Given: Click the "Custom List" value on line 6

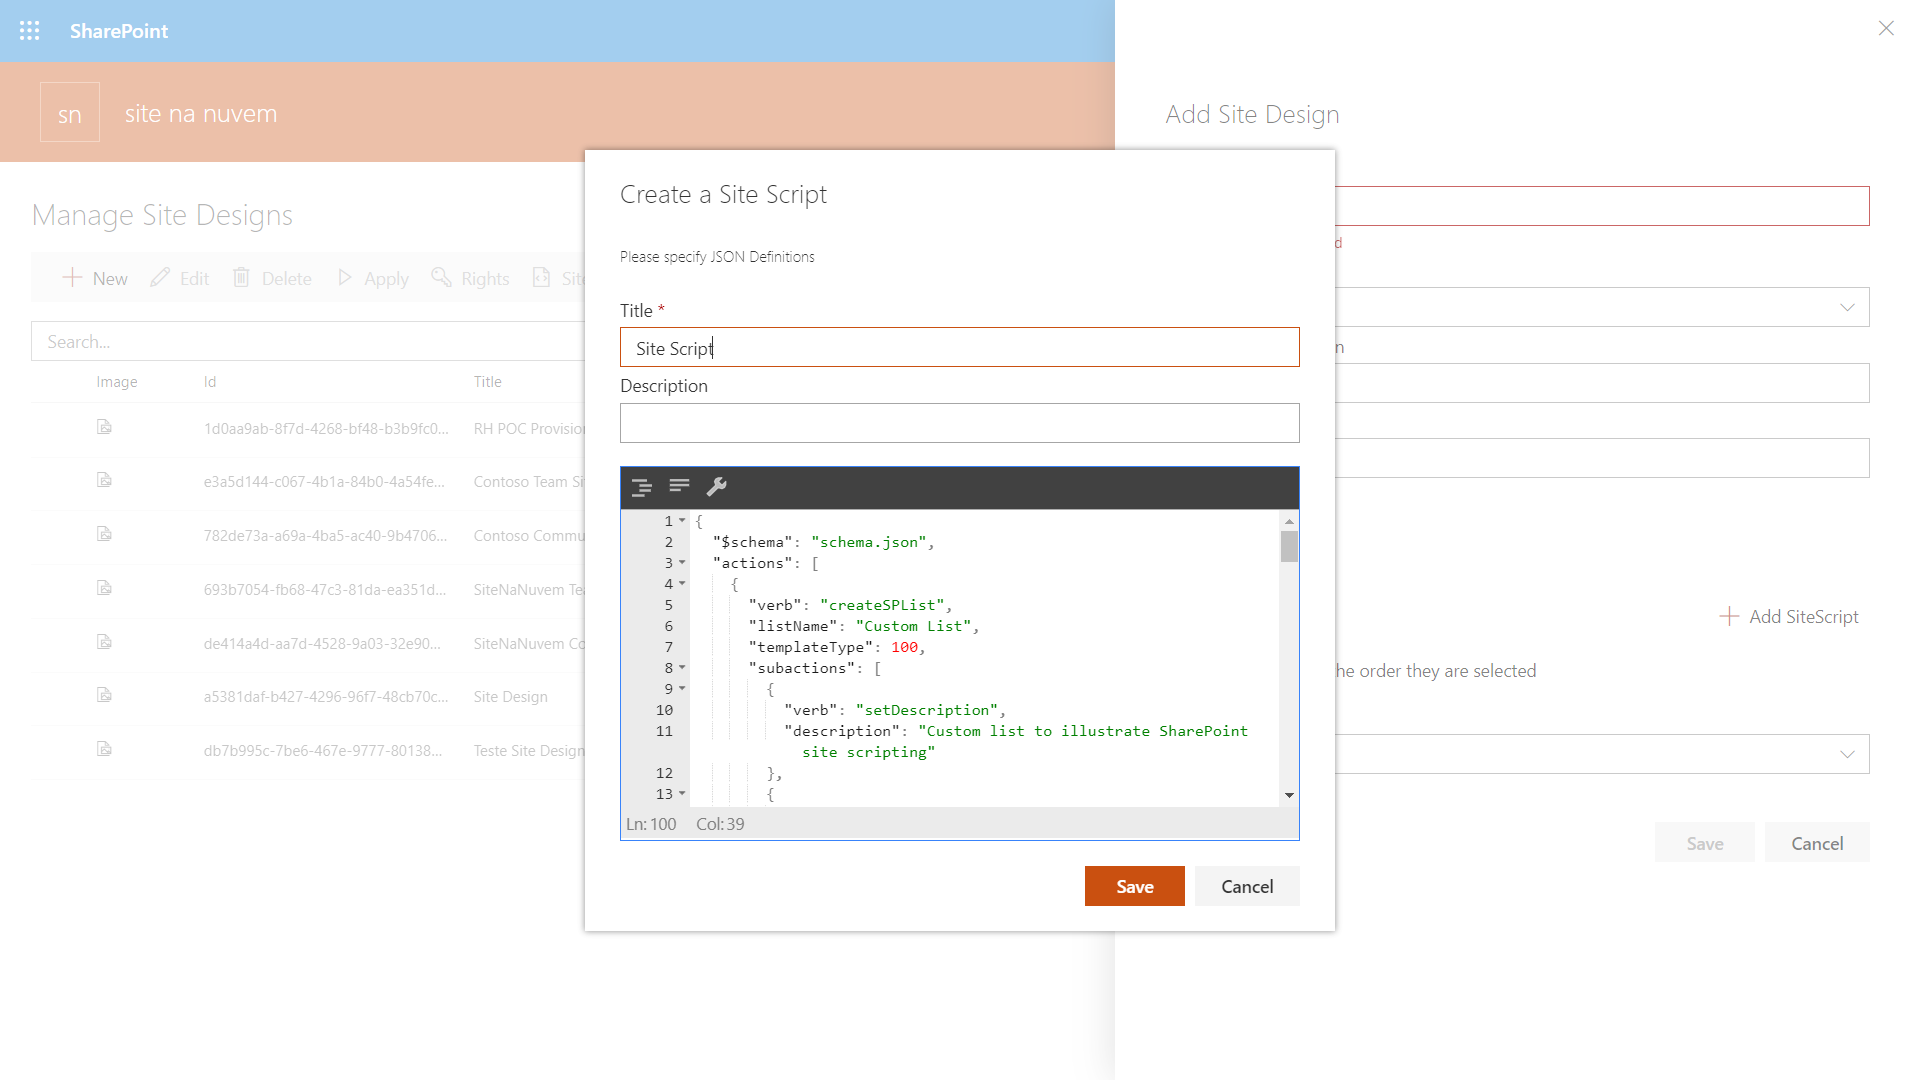Looking at the screenshot, I should coord(913,626).
